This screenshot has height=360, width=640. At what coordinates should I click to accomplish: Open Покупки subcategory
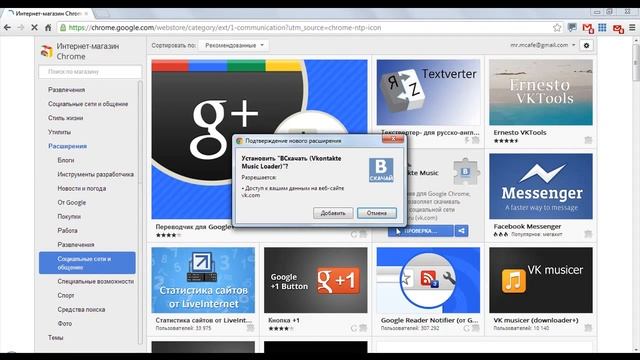click(69, 217)
